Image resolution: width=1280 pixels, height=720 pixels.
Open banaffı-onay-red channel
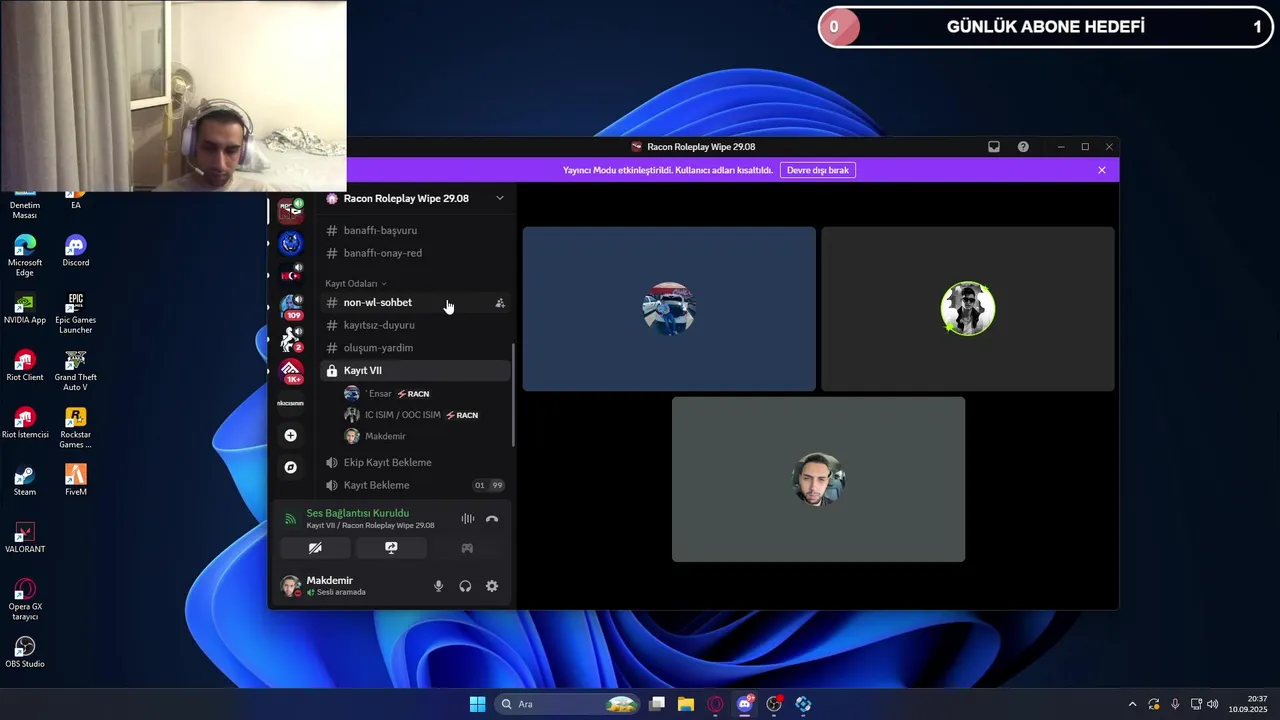pos(415,253)
